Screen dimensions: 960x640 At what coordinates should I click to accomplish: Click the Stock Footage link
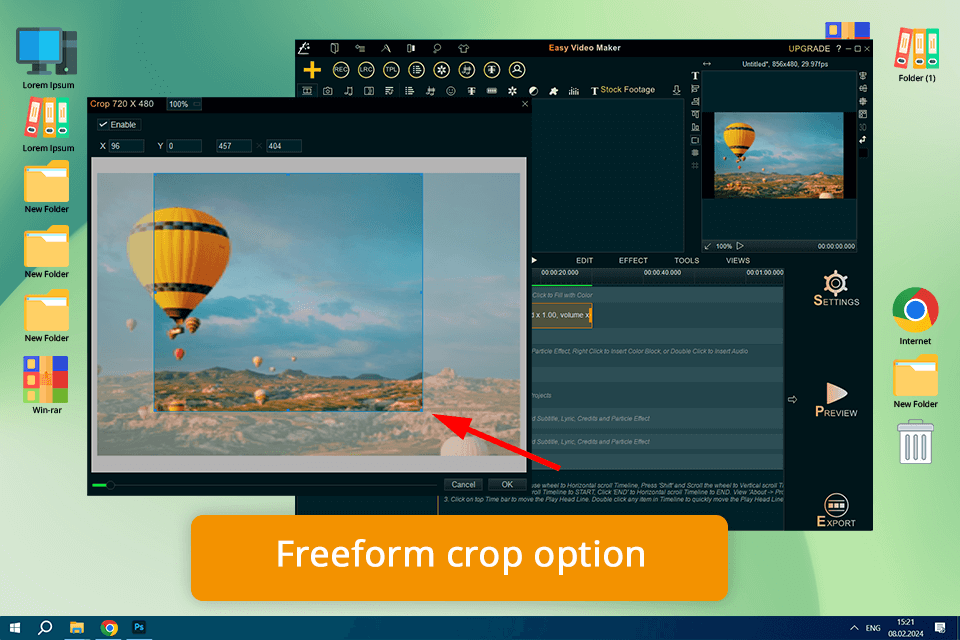click(628, 89)
